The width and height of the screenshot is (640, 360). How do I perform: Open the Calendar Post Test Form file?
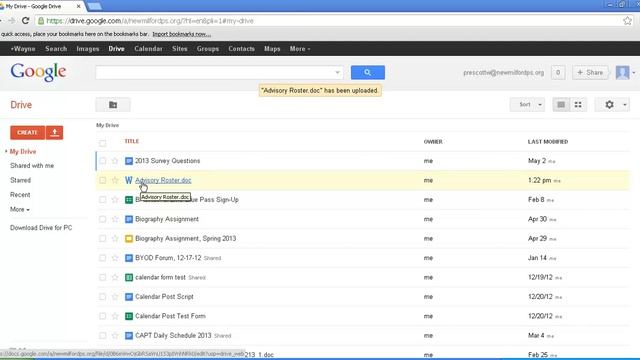click(170, 316)
